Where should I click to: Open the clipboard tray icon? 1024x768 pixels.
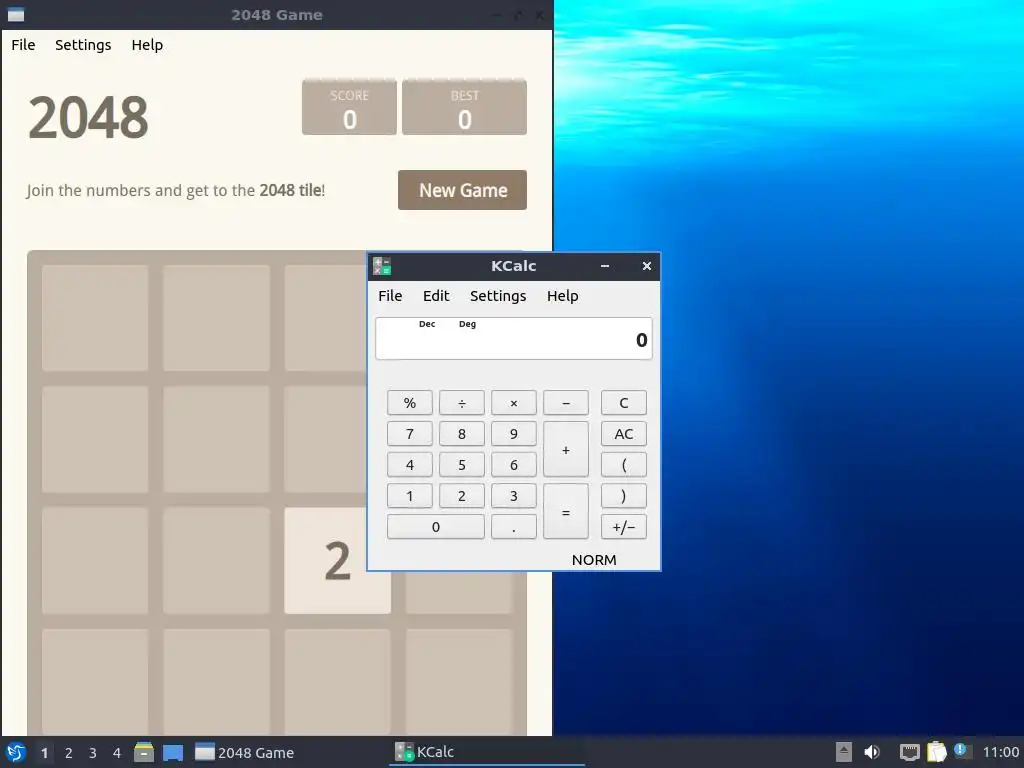pos(936,752)
